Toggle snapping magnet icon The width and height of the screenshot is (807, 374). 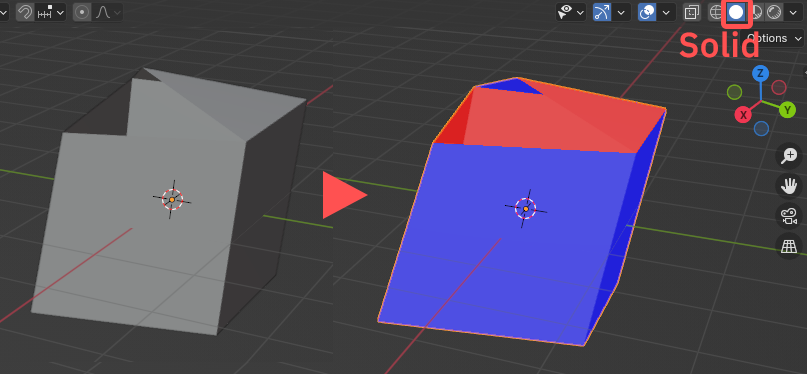[25, 12]
